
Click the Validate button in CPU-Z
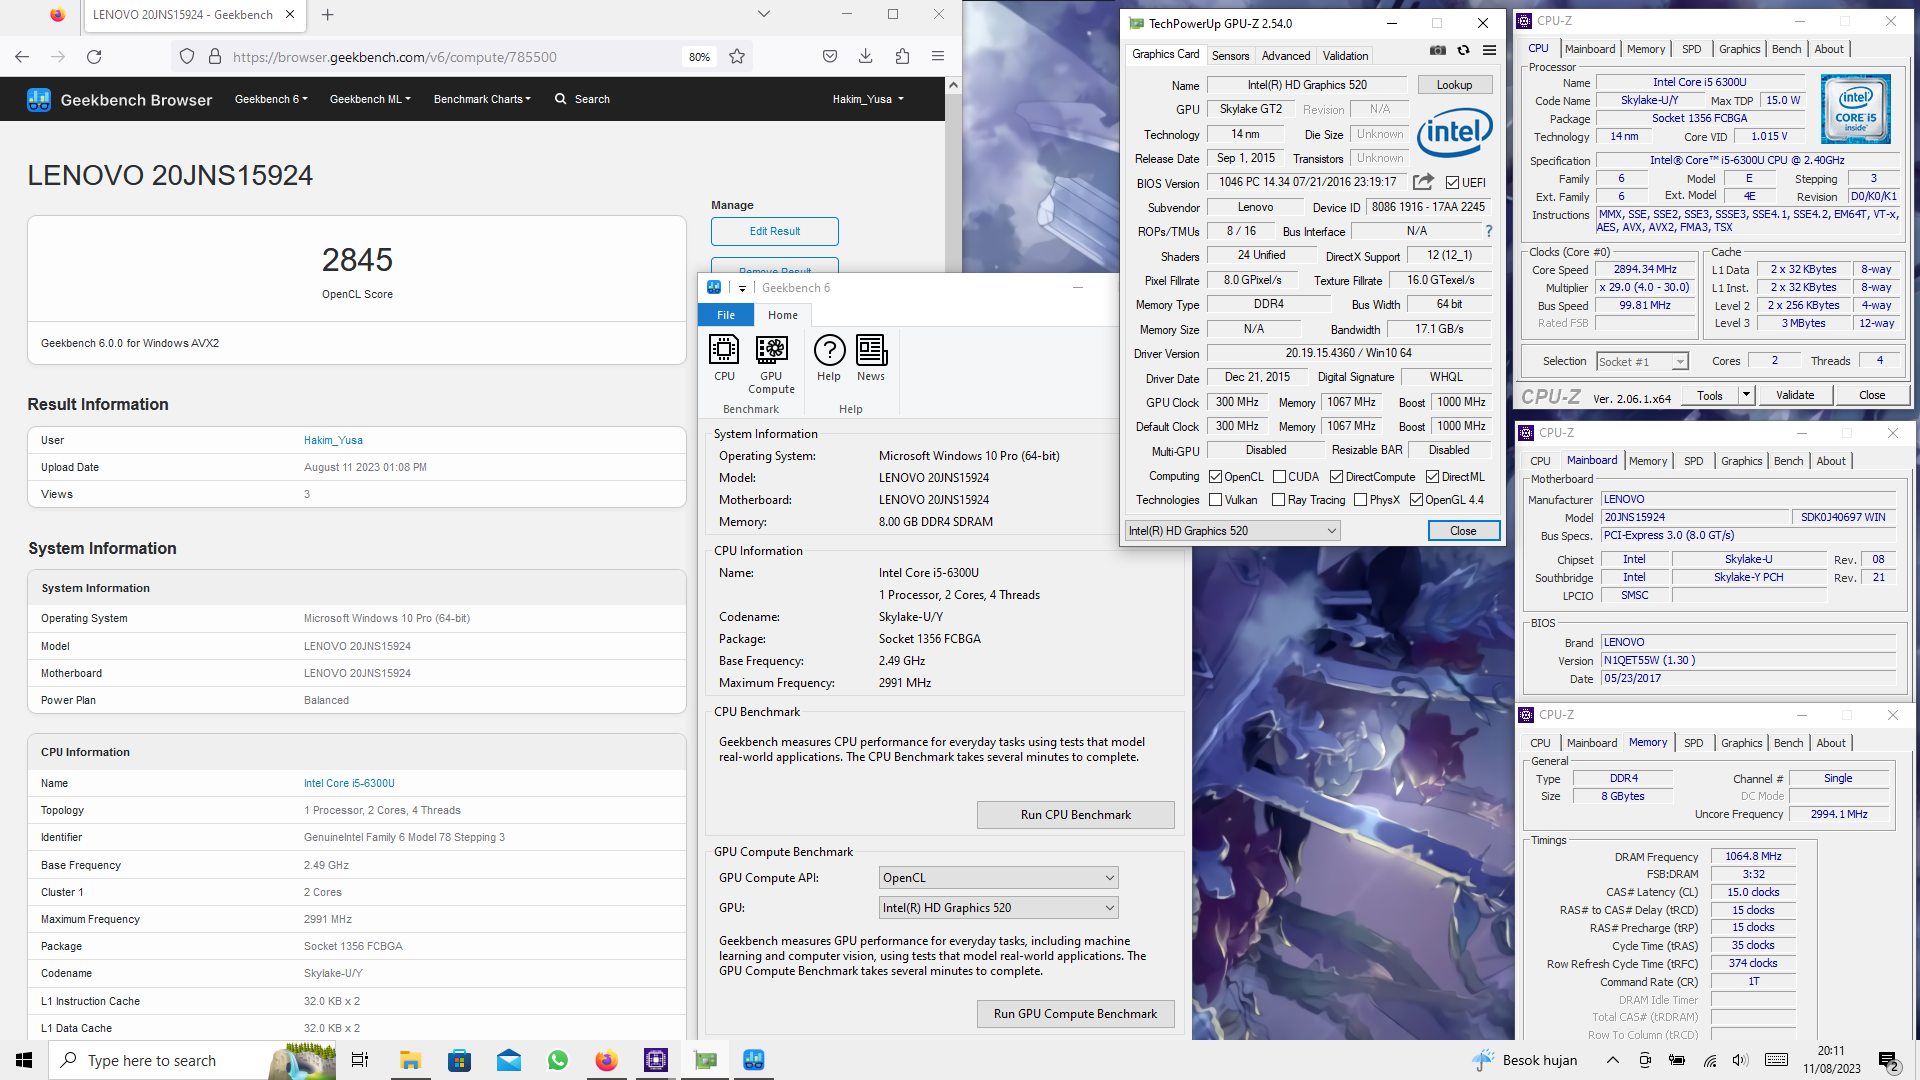(1794, 395)
